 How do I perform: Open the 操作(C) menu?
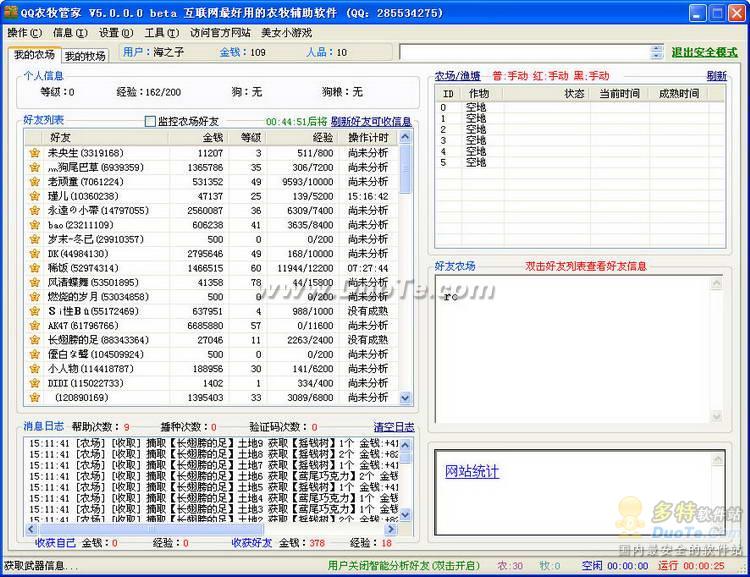pos(25,33)
